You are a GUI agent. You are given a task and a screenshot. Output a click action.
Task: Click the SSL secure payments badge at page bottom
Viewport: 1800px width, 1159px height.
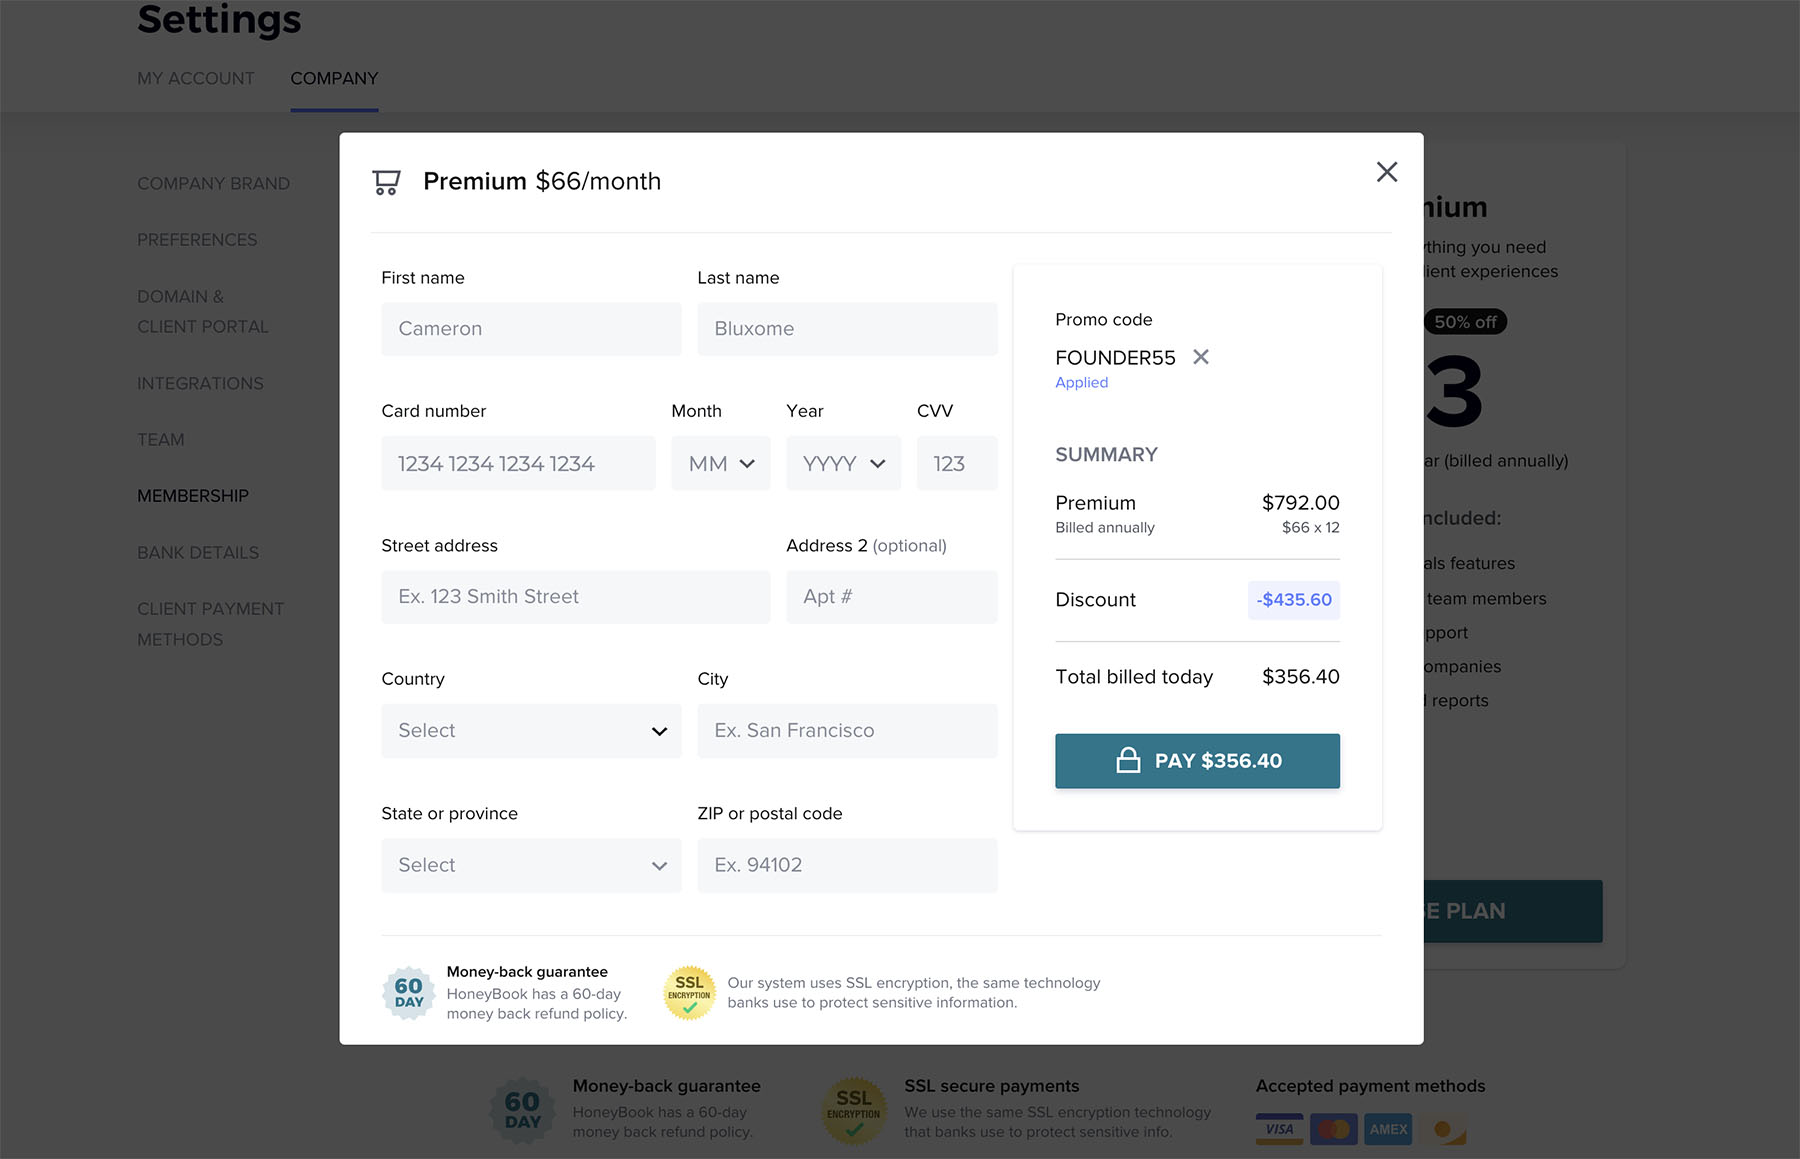tap(854, 1109)
